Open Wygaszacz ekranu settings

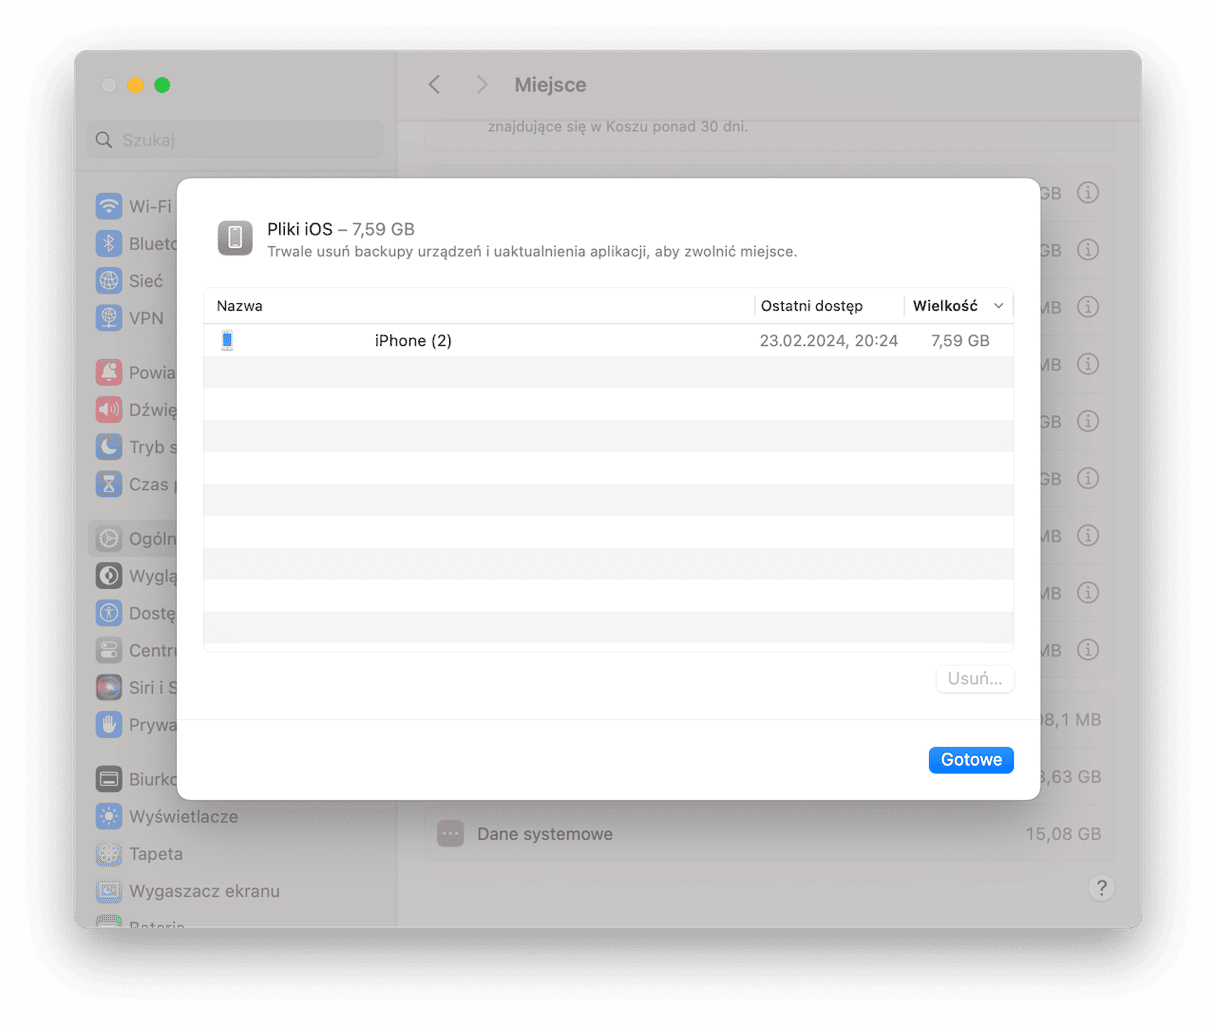(x=190, y=891)
